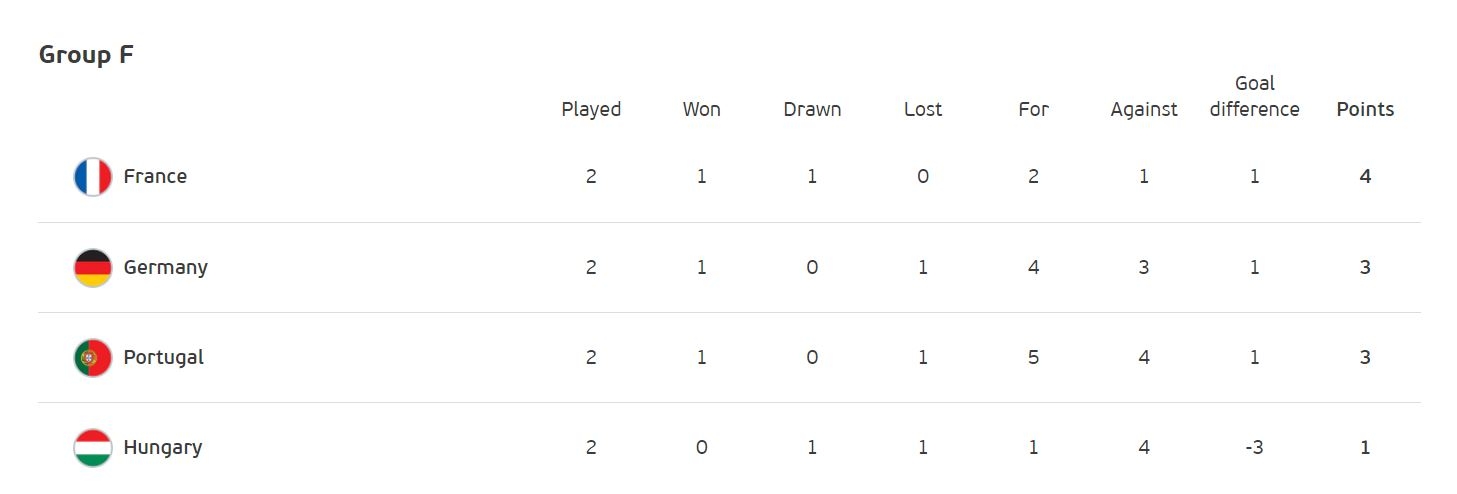
Task: Select the Hungary team name
Action: tap(163, 447)
